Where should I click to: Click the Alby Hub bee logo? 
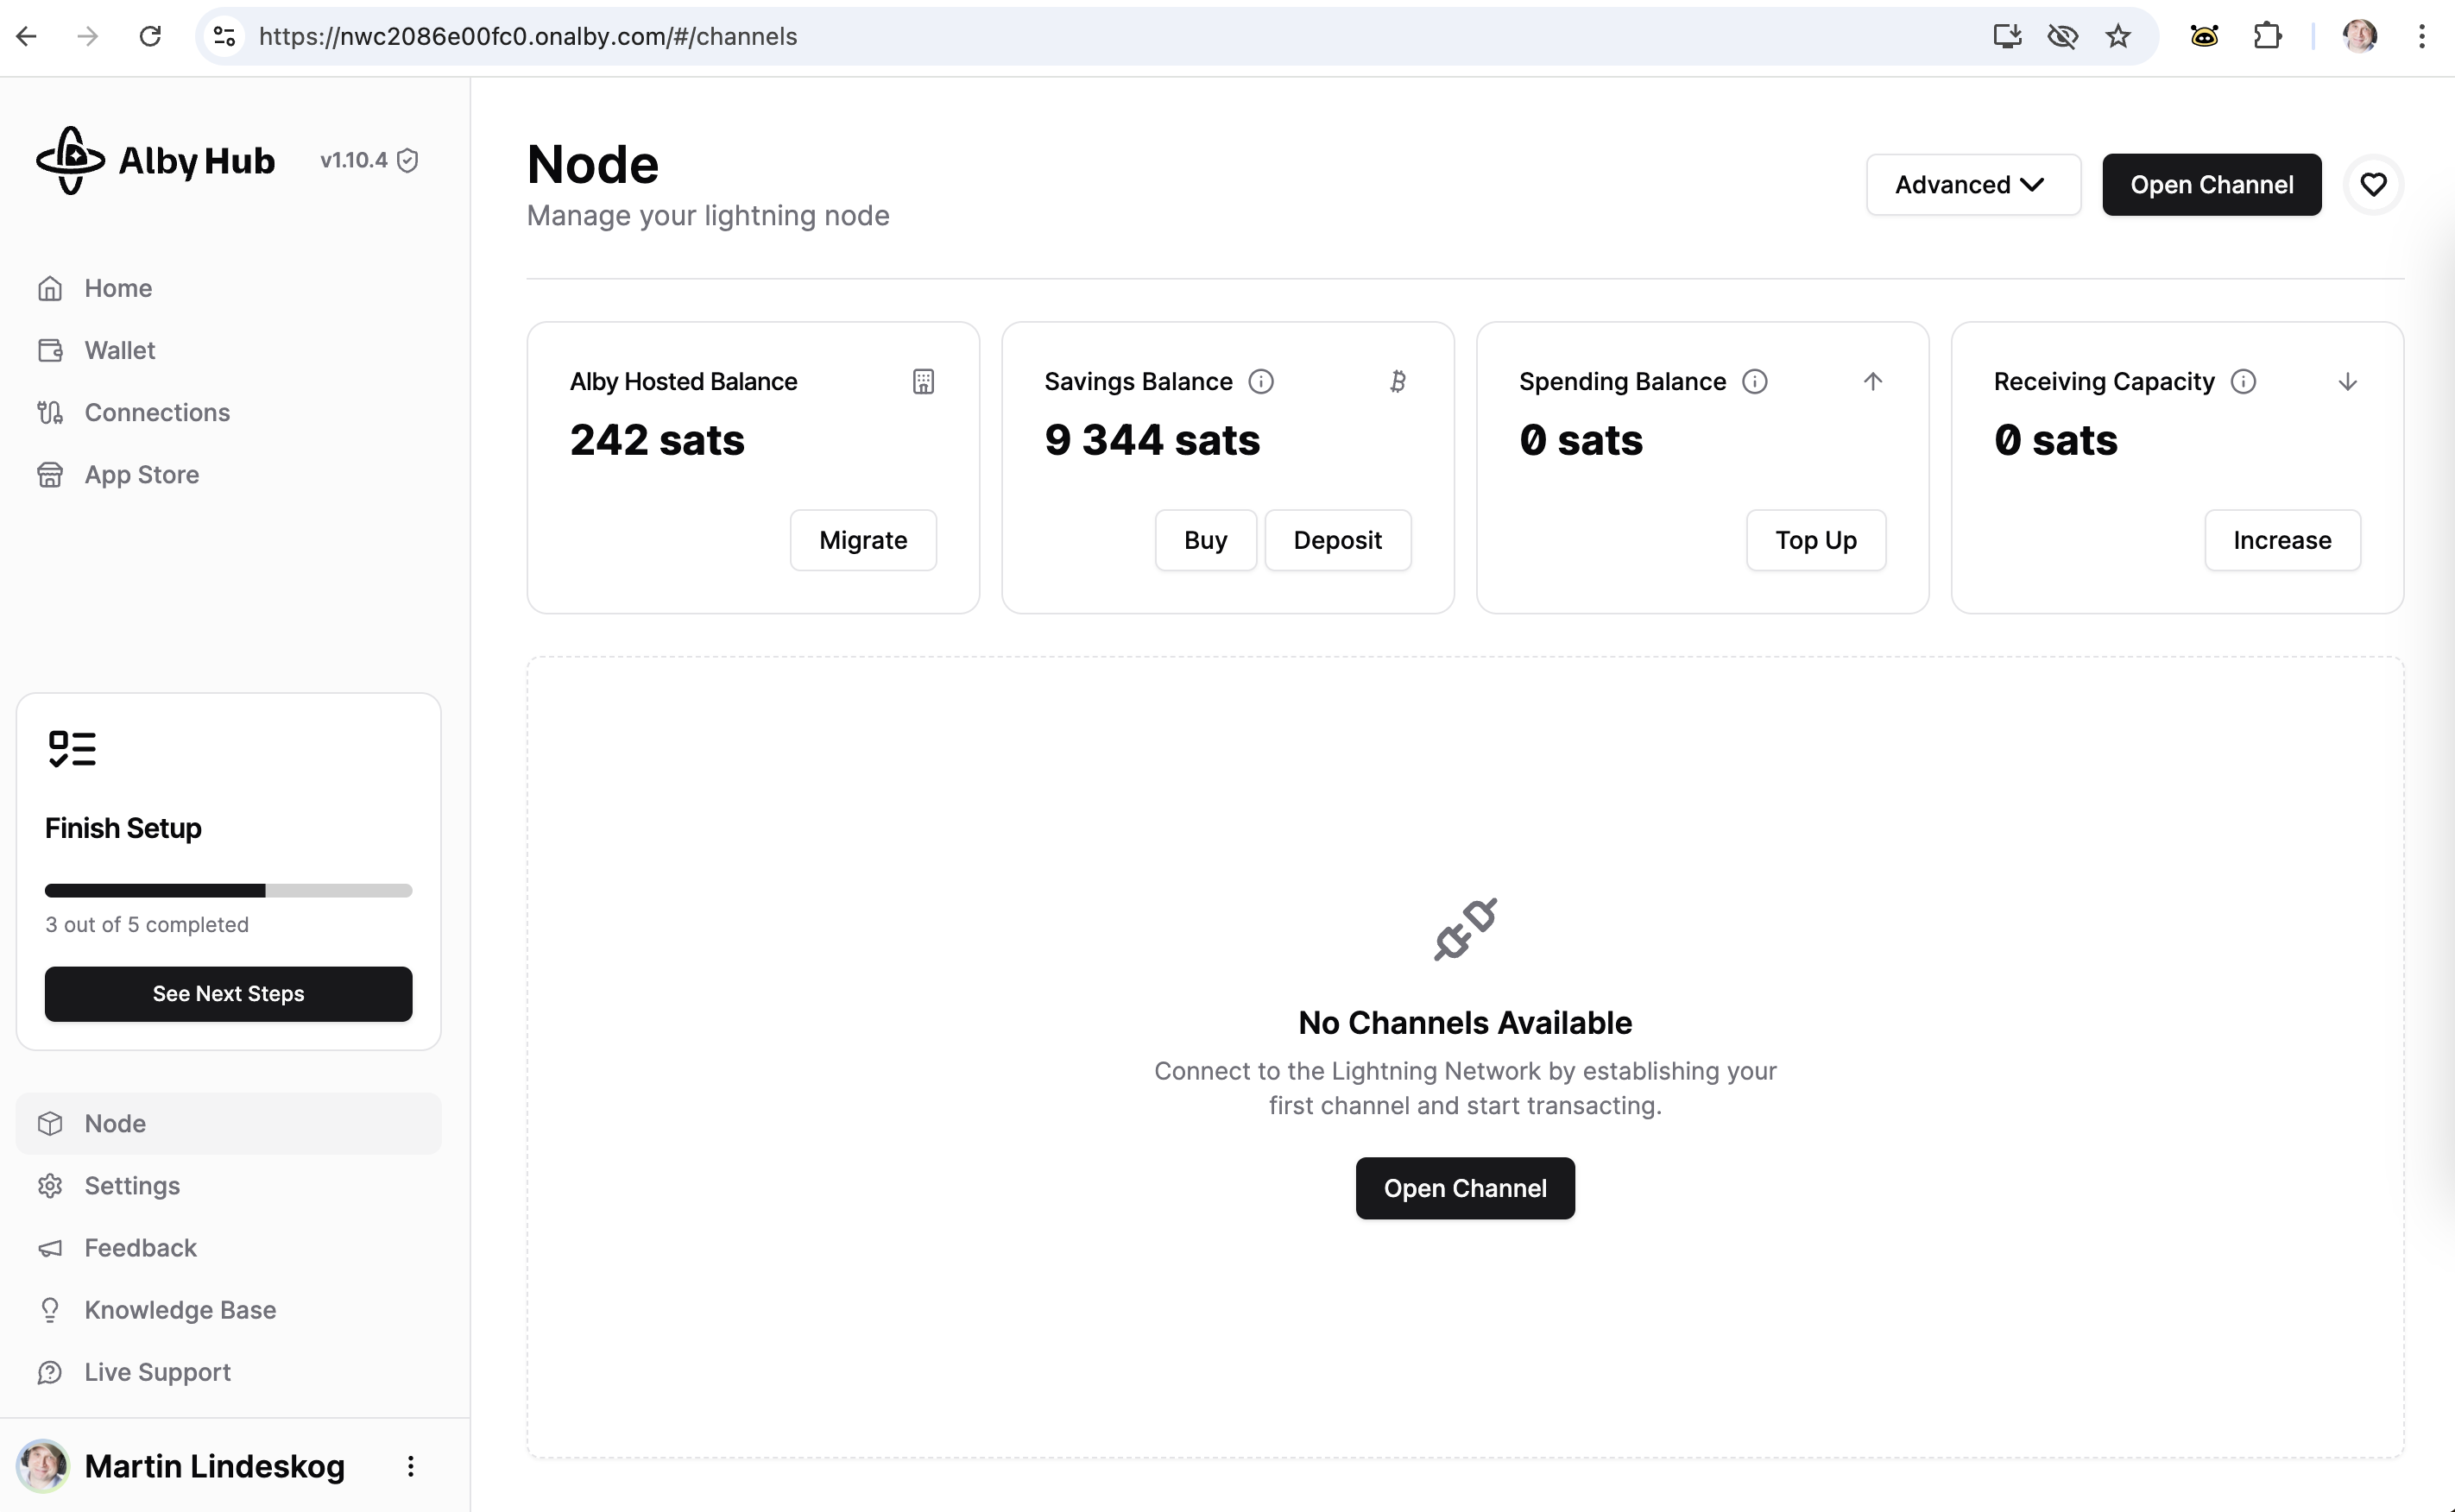[70, 160]
